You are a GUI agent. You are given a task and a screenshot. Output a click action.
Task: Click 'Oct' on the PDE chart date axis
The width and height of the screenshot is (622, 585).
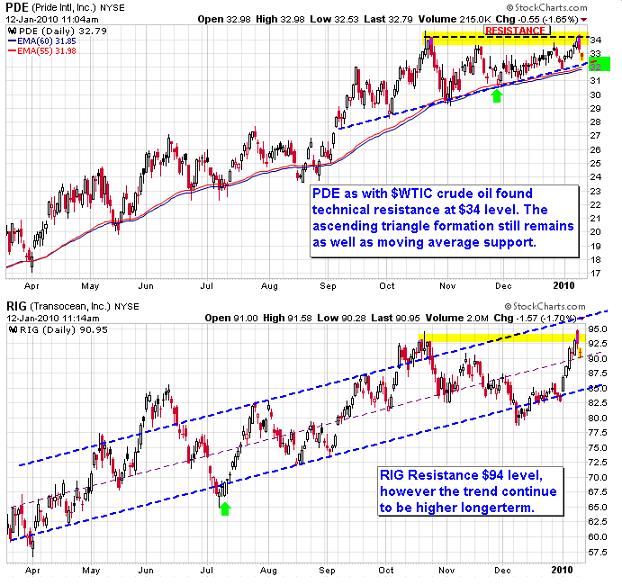point(387,286)
